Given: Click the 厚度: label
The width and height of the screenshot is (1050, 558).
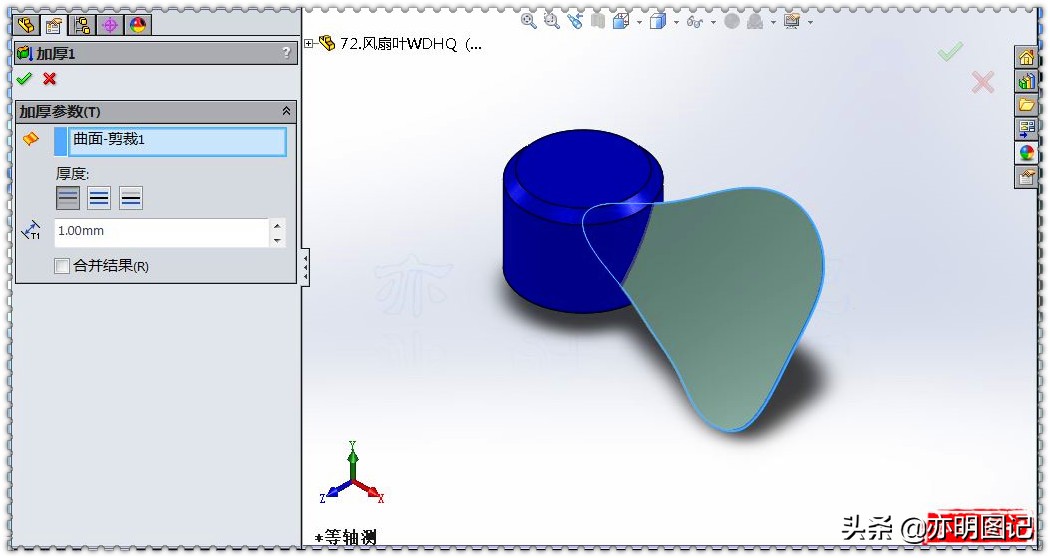Looking at the screenshot, I should coord(72,174).
